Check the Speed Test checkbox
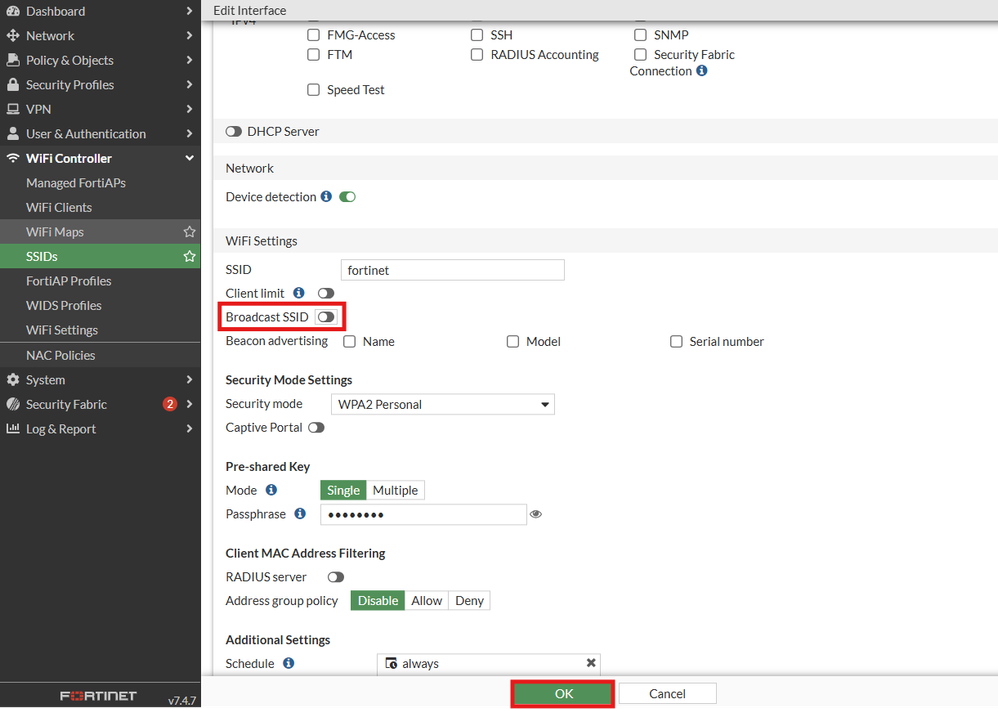 pos(313,89)
